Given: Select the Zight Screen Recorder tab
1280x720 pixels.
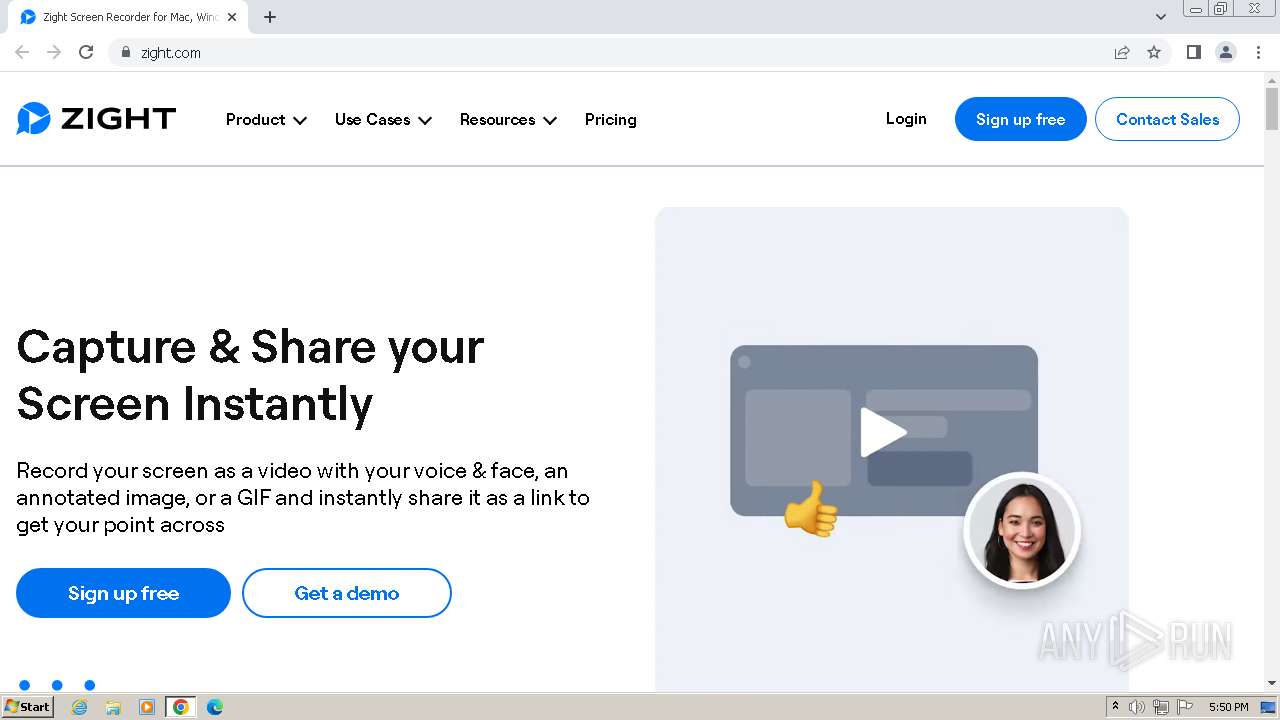Looking at the screenshot, I should pos(128,17).
